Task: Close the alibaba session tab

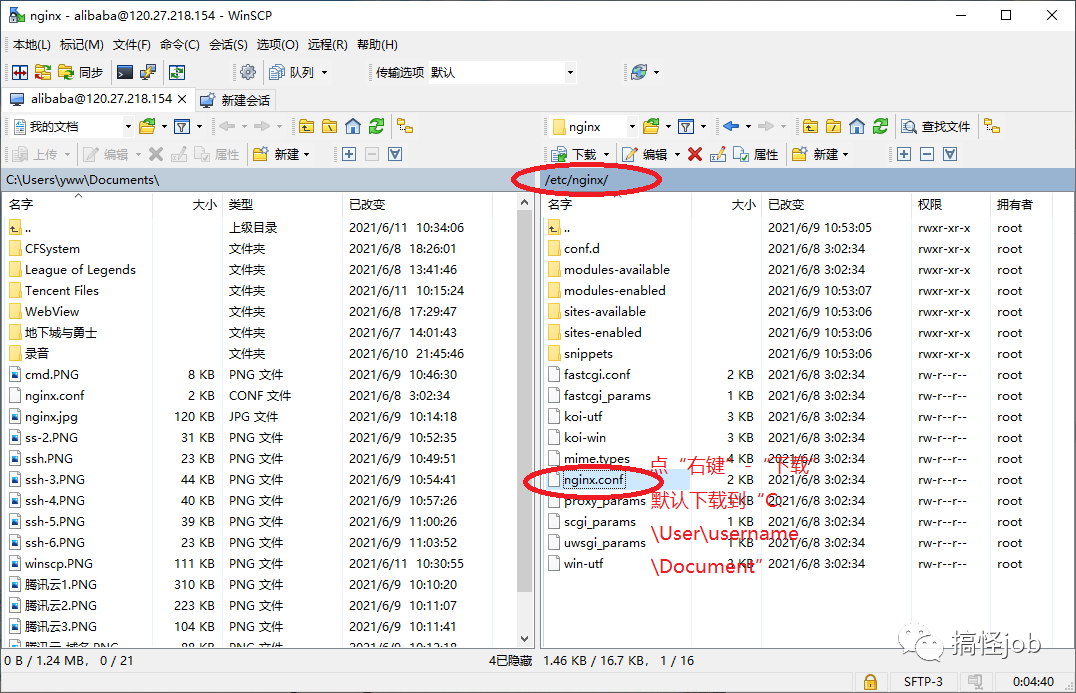Action: click(x=182, y=99)
